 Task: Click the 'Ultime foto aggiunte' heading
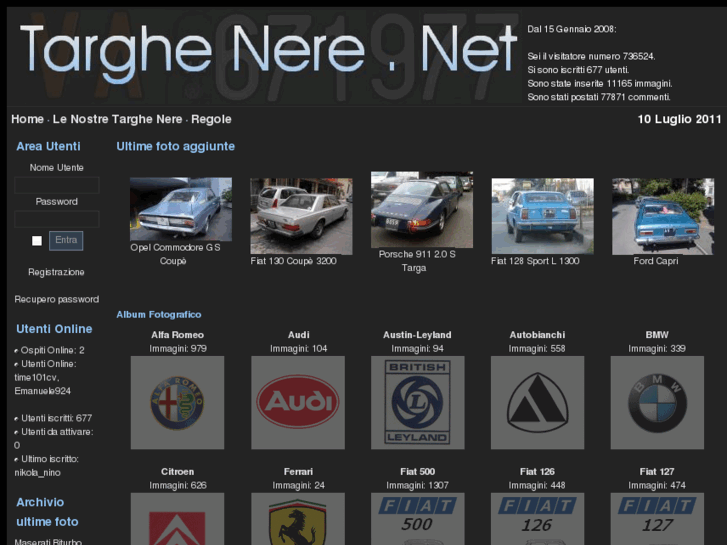[175, 147]
